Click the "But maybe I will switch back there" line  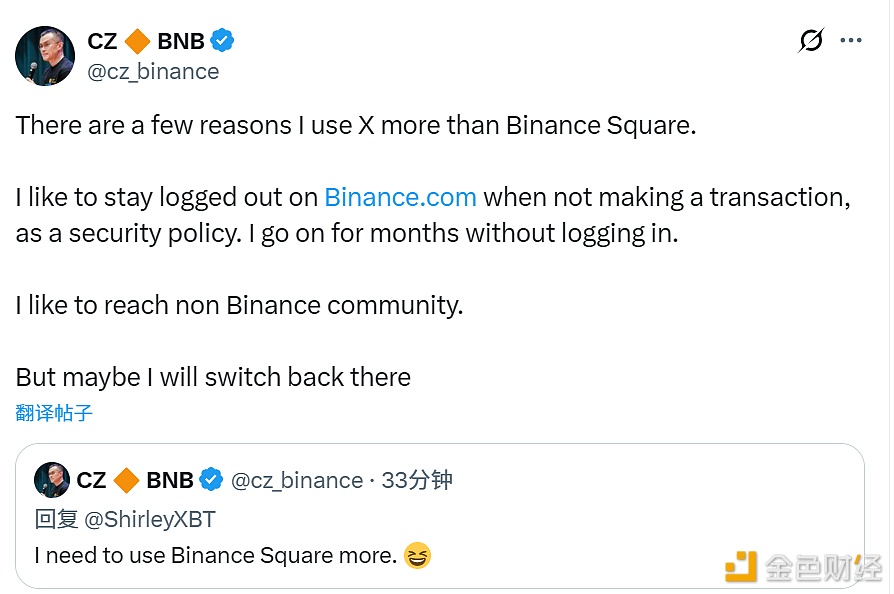point(213,377)
